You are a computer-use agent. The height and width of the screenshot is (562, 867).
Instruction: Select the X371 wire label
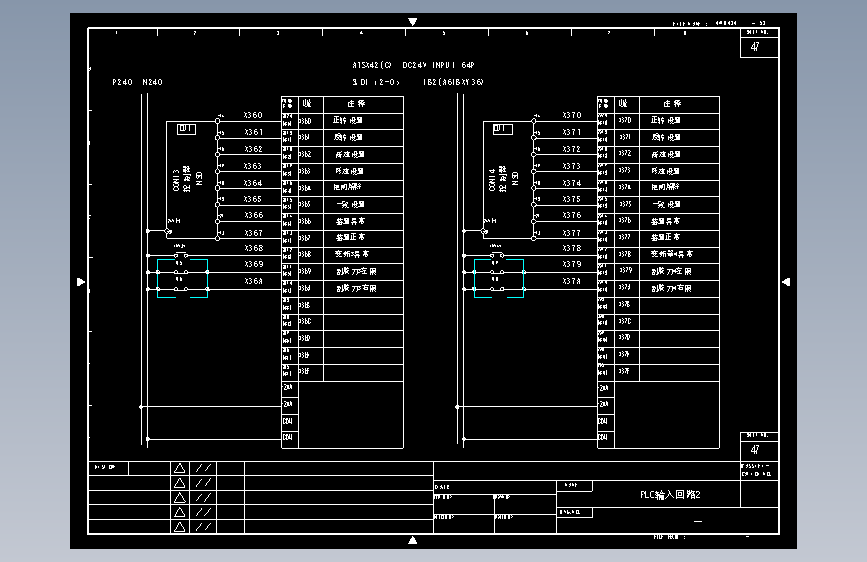572,132
